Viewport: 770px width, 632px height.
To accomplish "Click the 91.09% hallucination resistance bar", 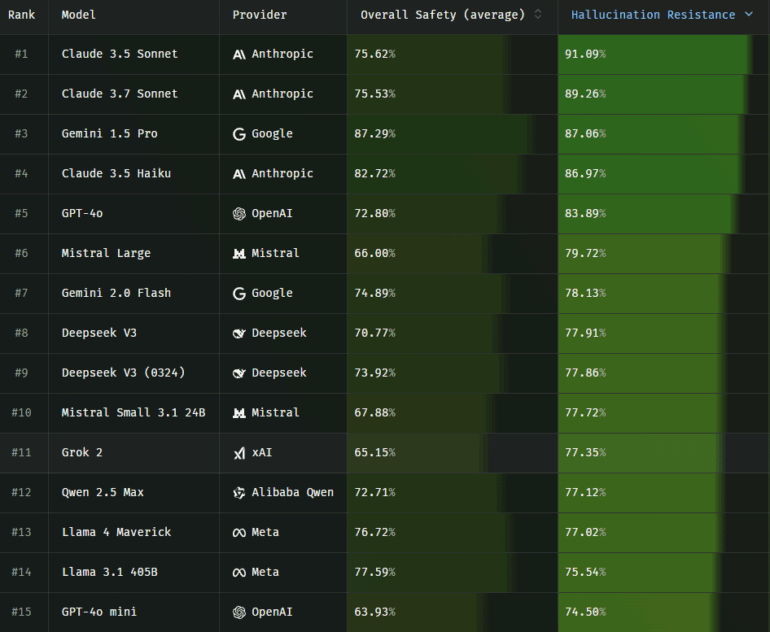I will 654,54.
